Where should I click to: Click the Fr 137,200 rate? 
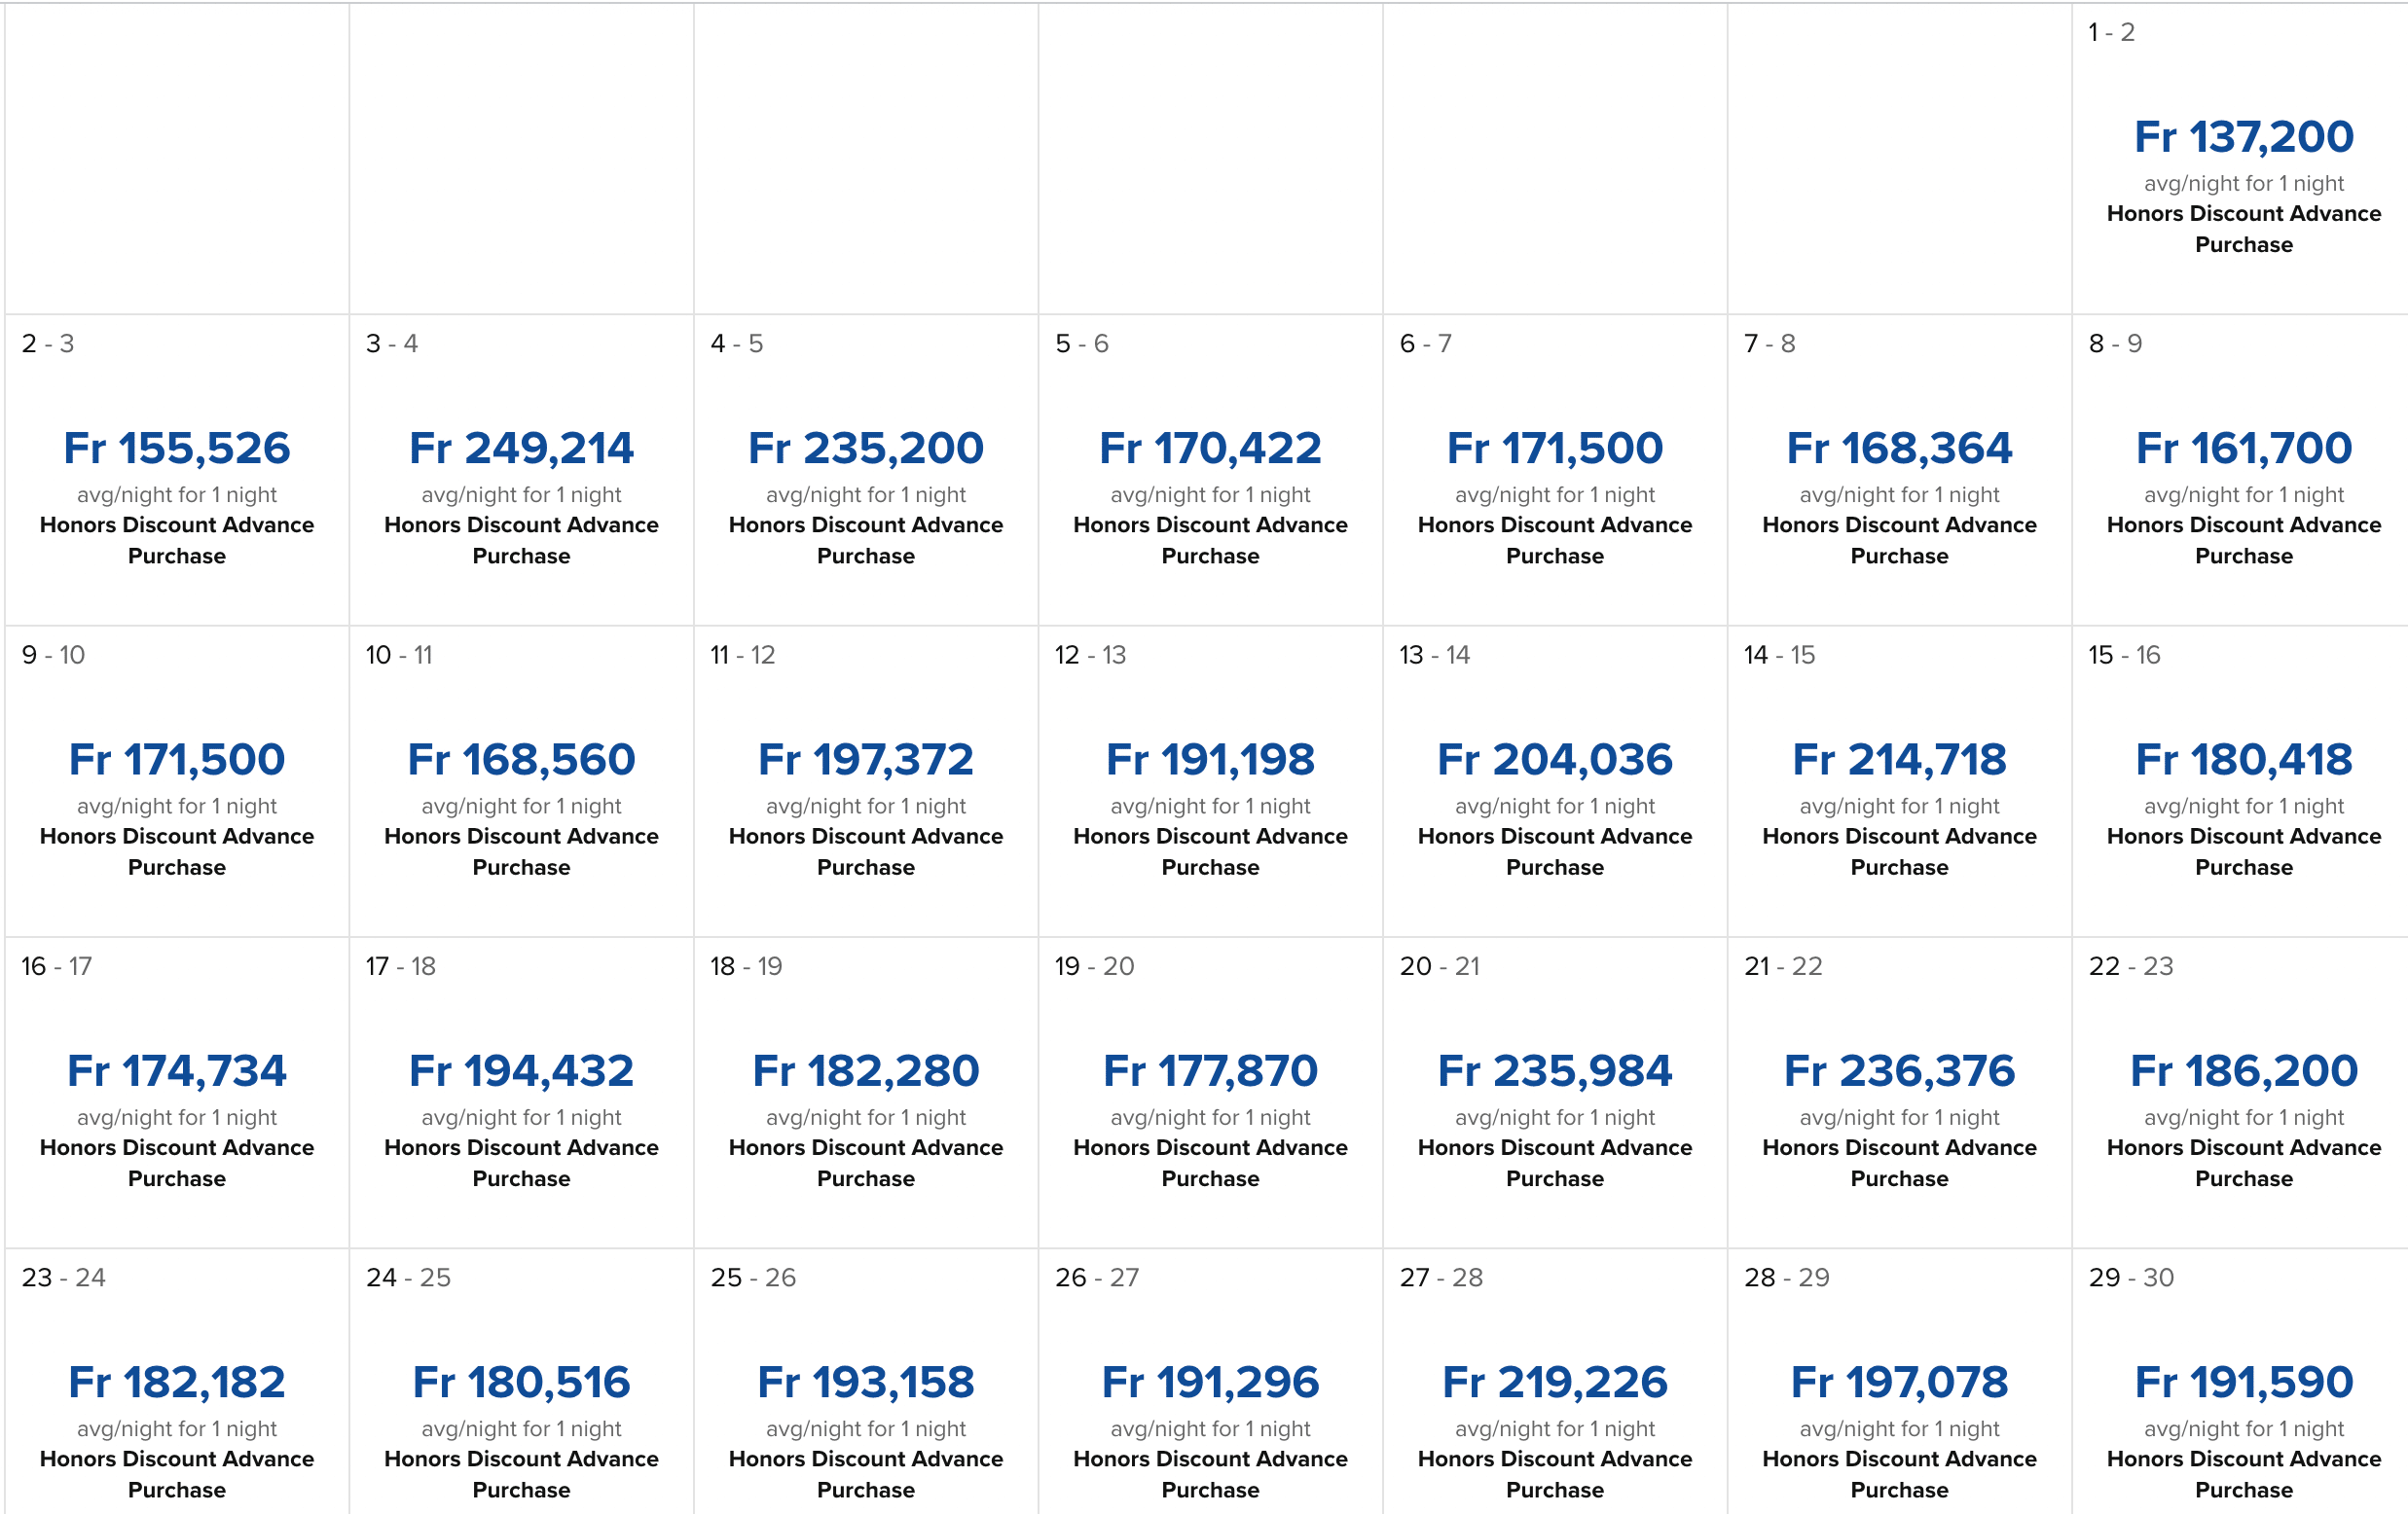2243,137
